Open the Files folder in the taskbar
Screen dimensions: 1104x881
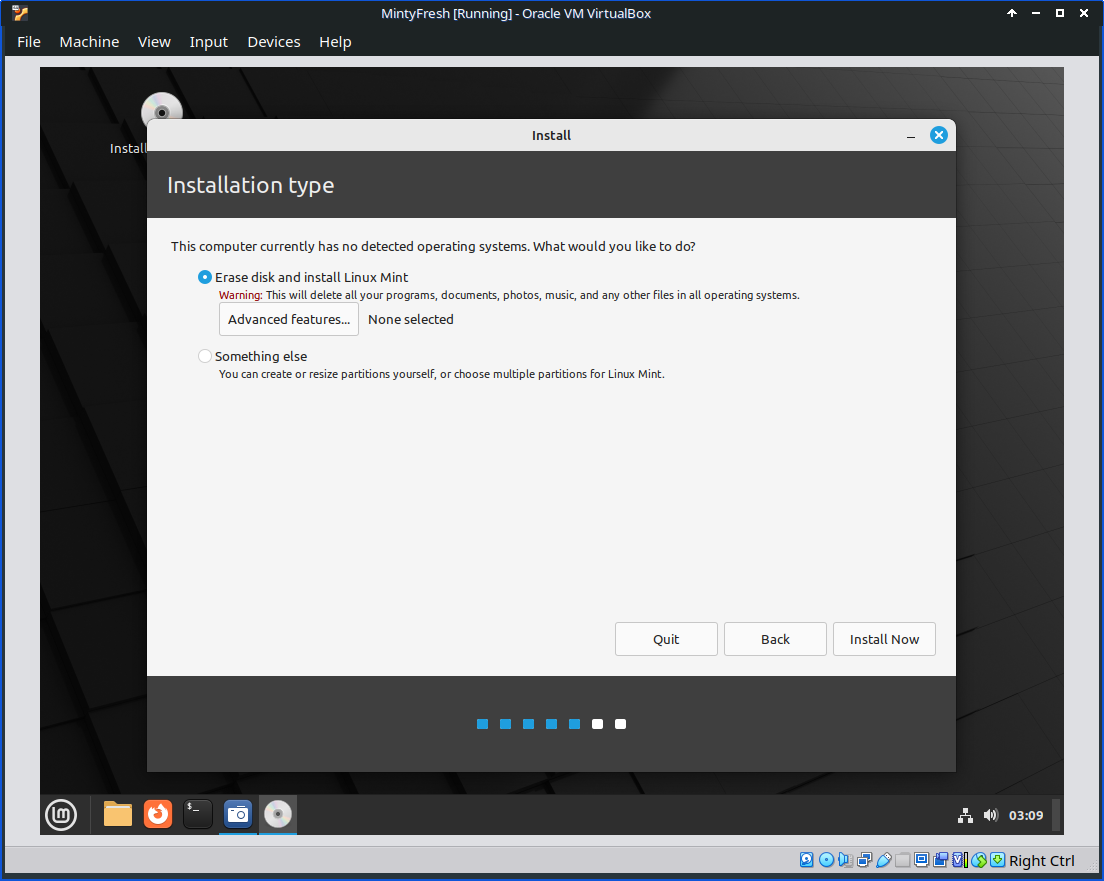coord(118,815)
